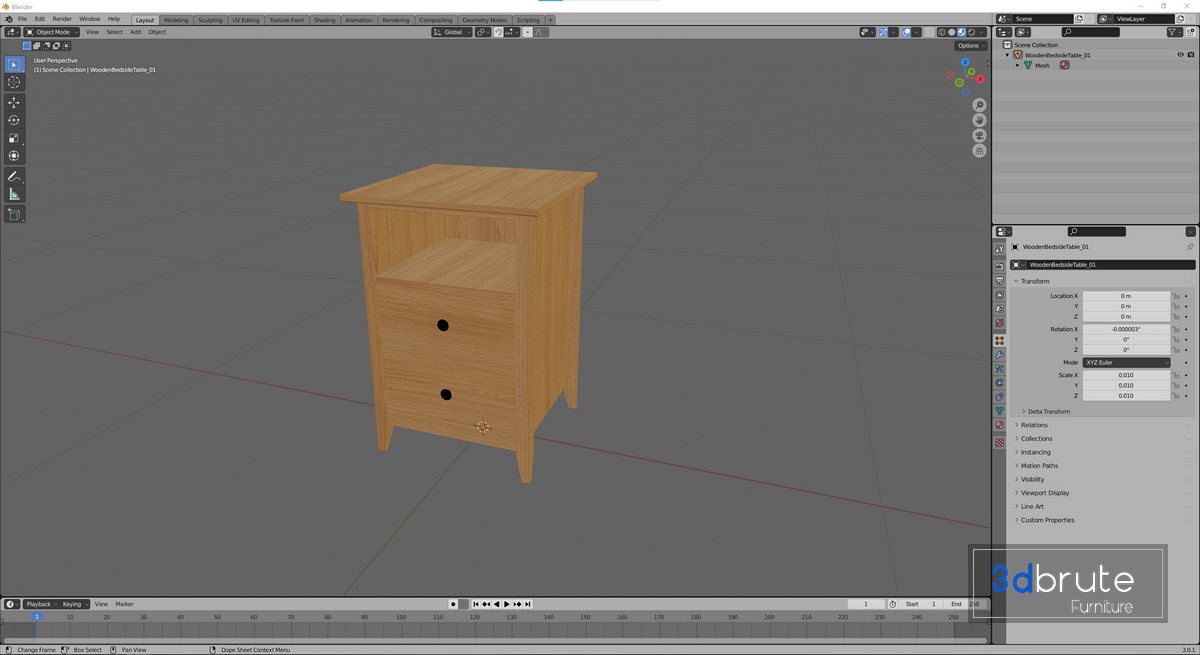This screenshot has width=1200, height=655.
Task: Open the viewport Options button
Action: point(969,45)
